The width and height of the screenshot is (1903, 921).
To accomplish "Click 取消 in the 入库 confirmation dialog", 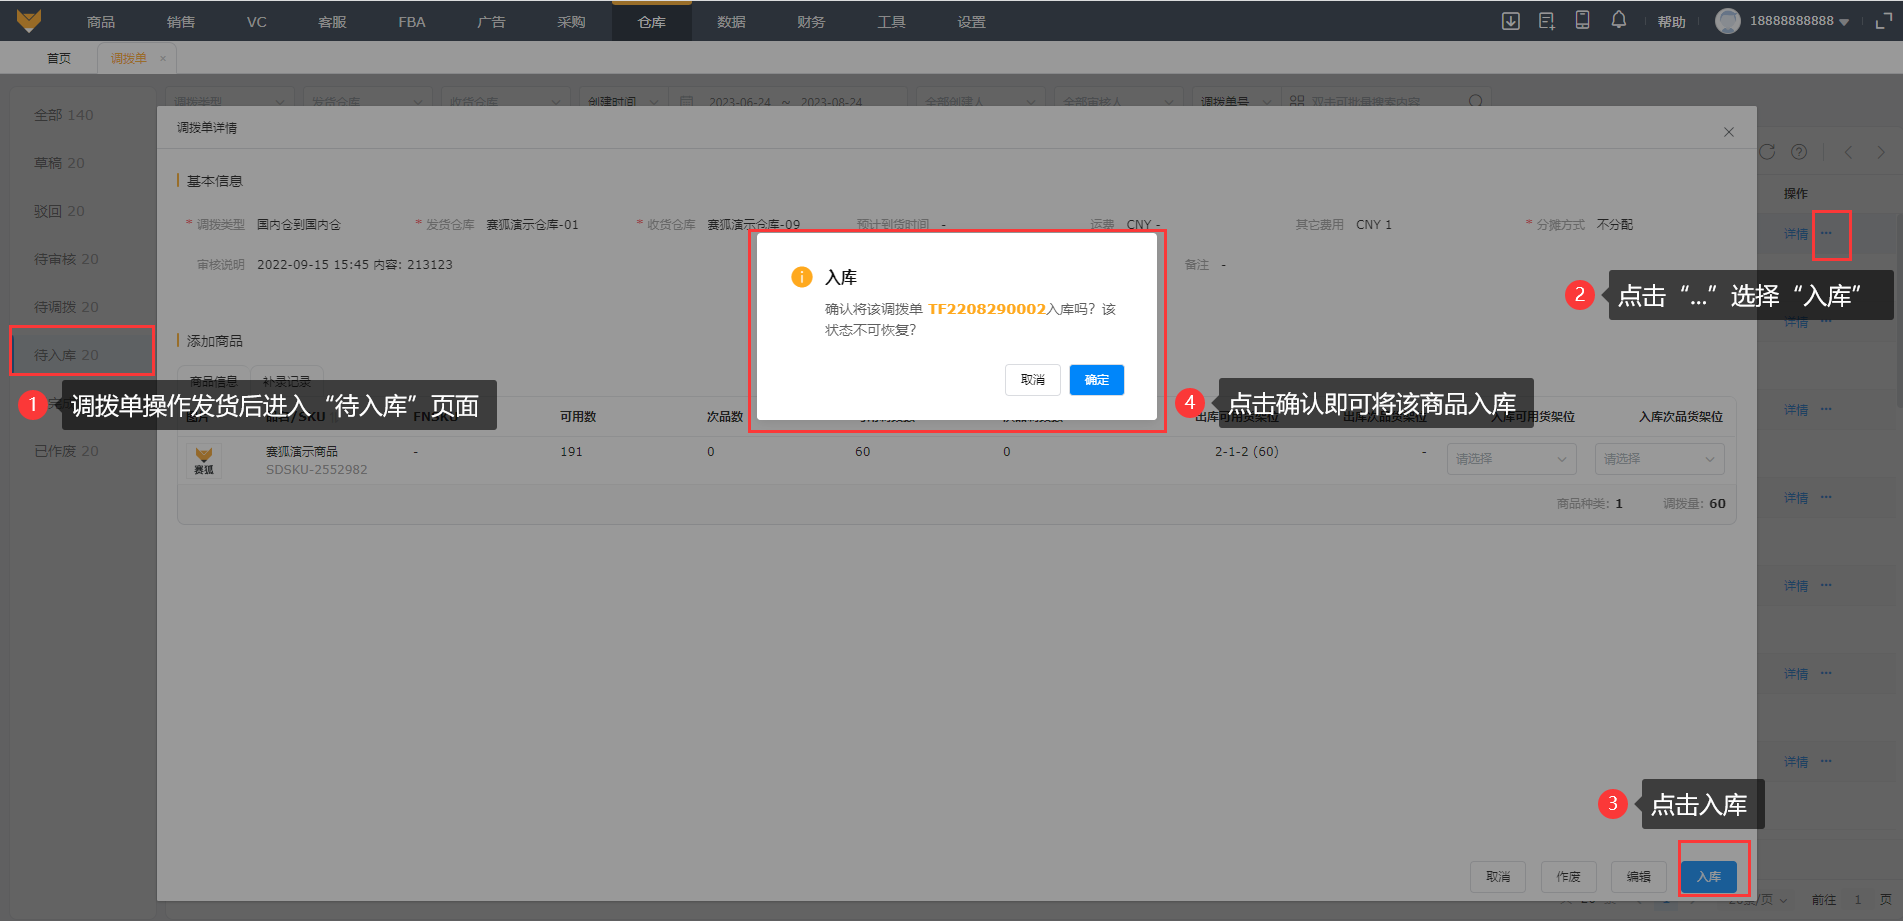I will [x=1033, y=380].
